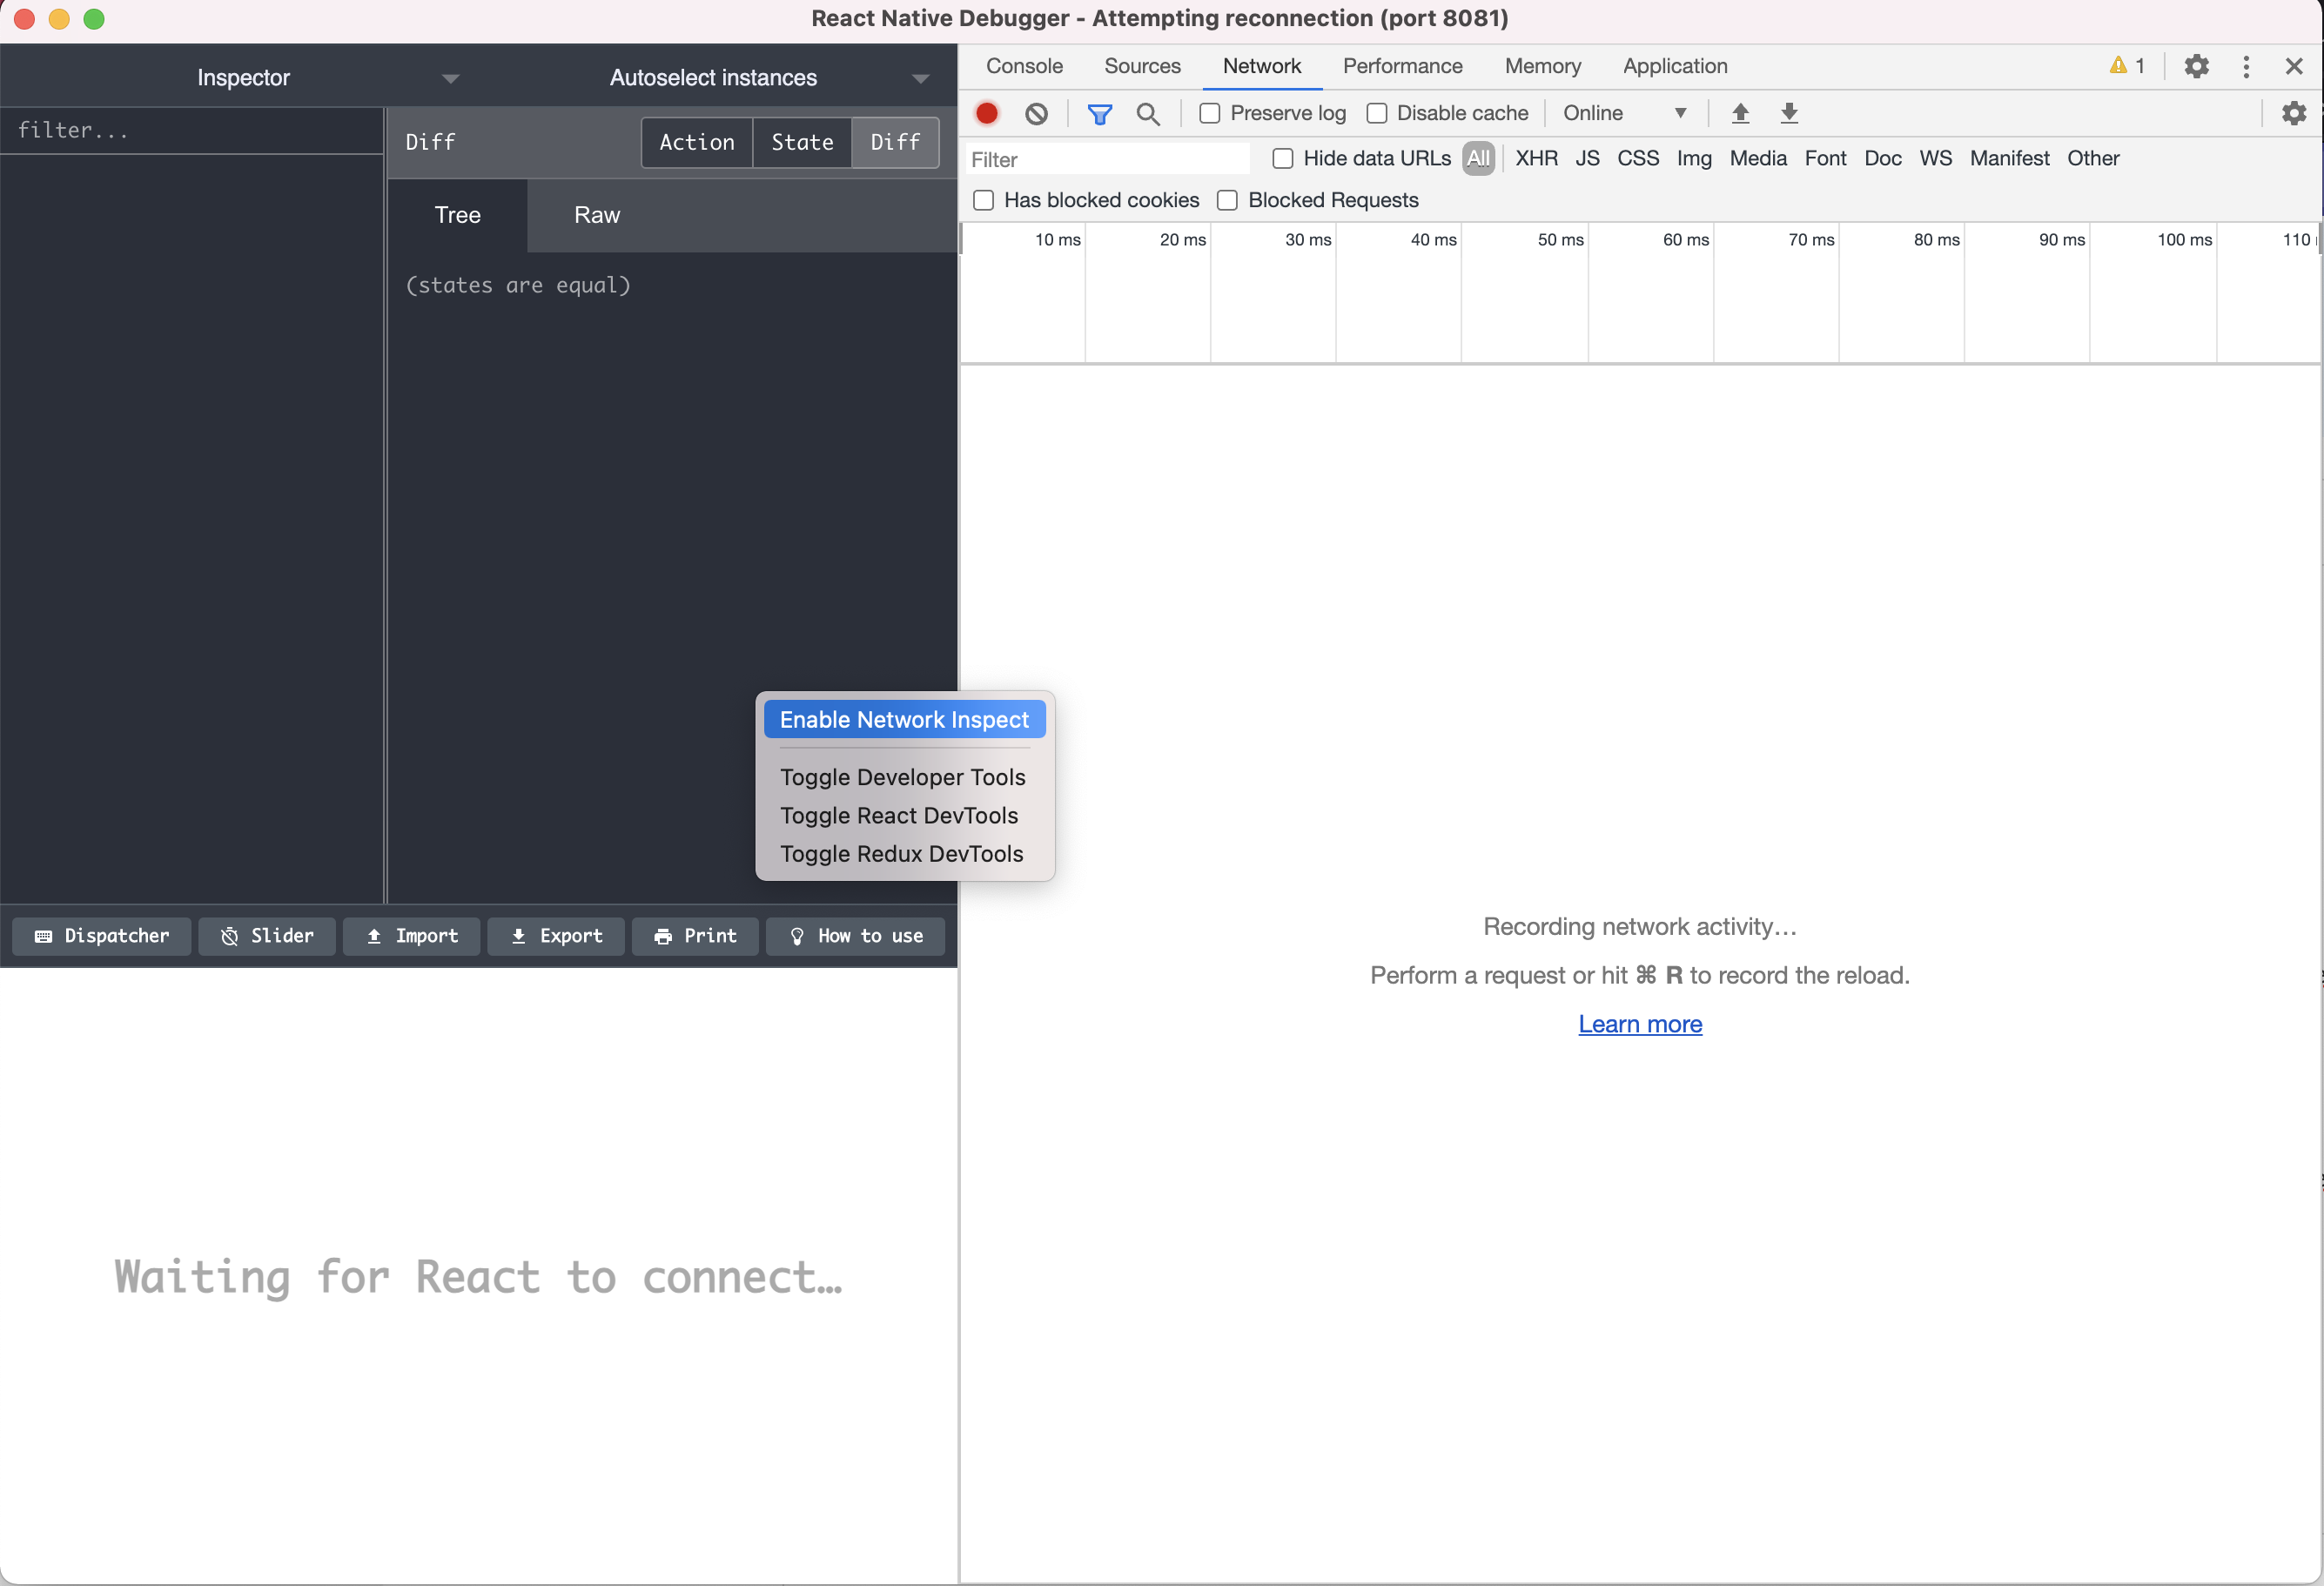Choose Toggle Developer Tools

pos(904,777)
